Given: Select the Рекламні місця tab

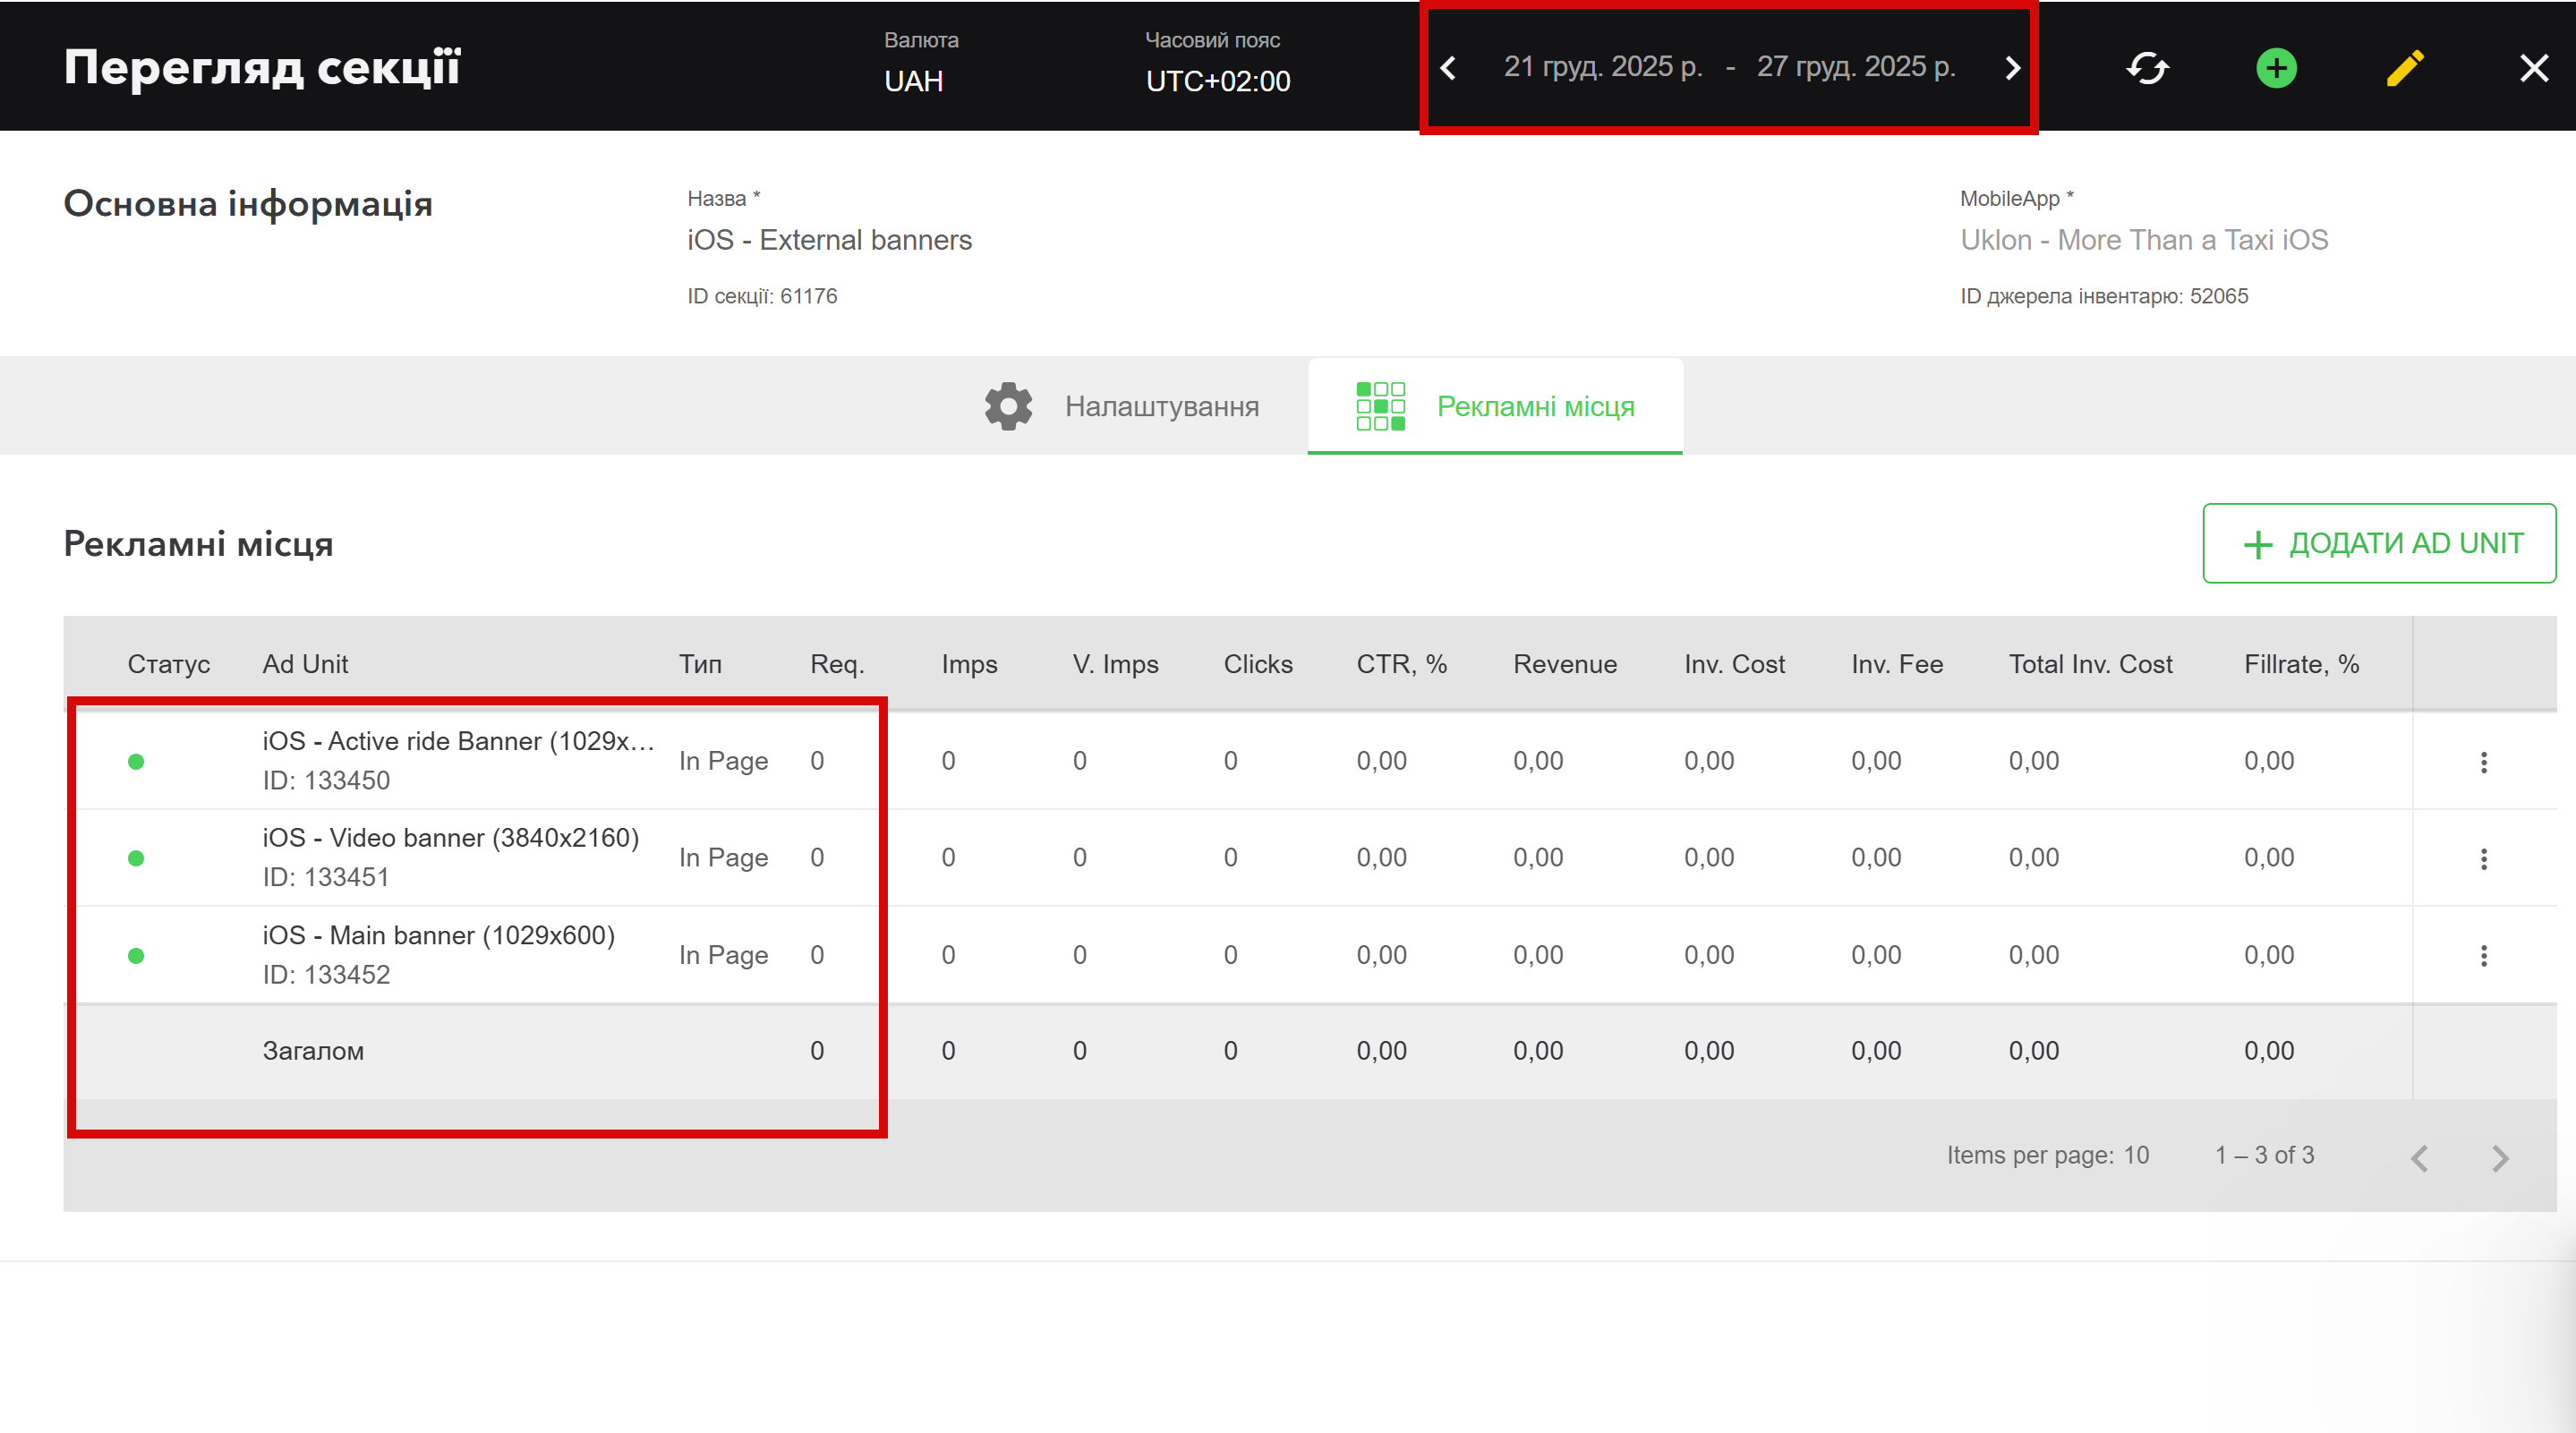Looking at the screenshot, I should (1495, 406).
